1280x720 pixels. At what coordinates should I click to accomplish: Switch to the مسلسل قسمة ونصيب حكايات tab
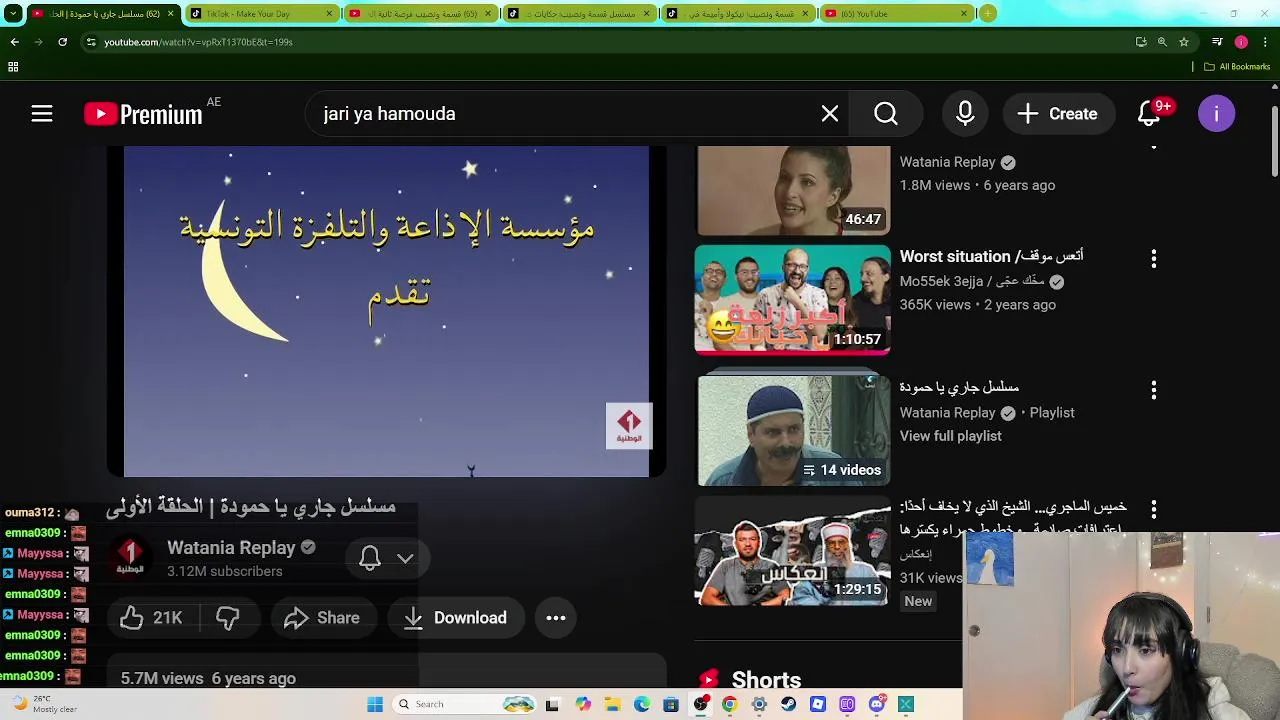click(578, 13)
